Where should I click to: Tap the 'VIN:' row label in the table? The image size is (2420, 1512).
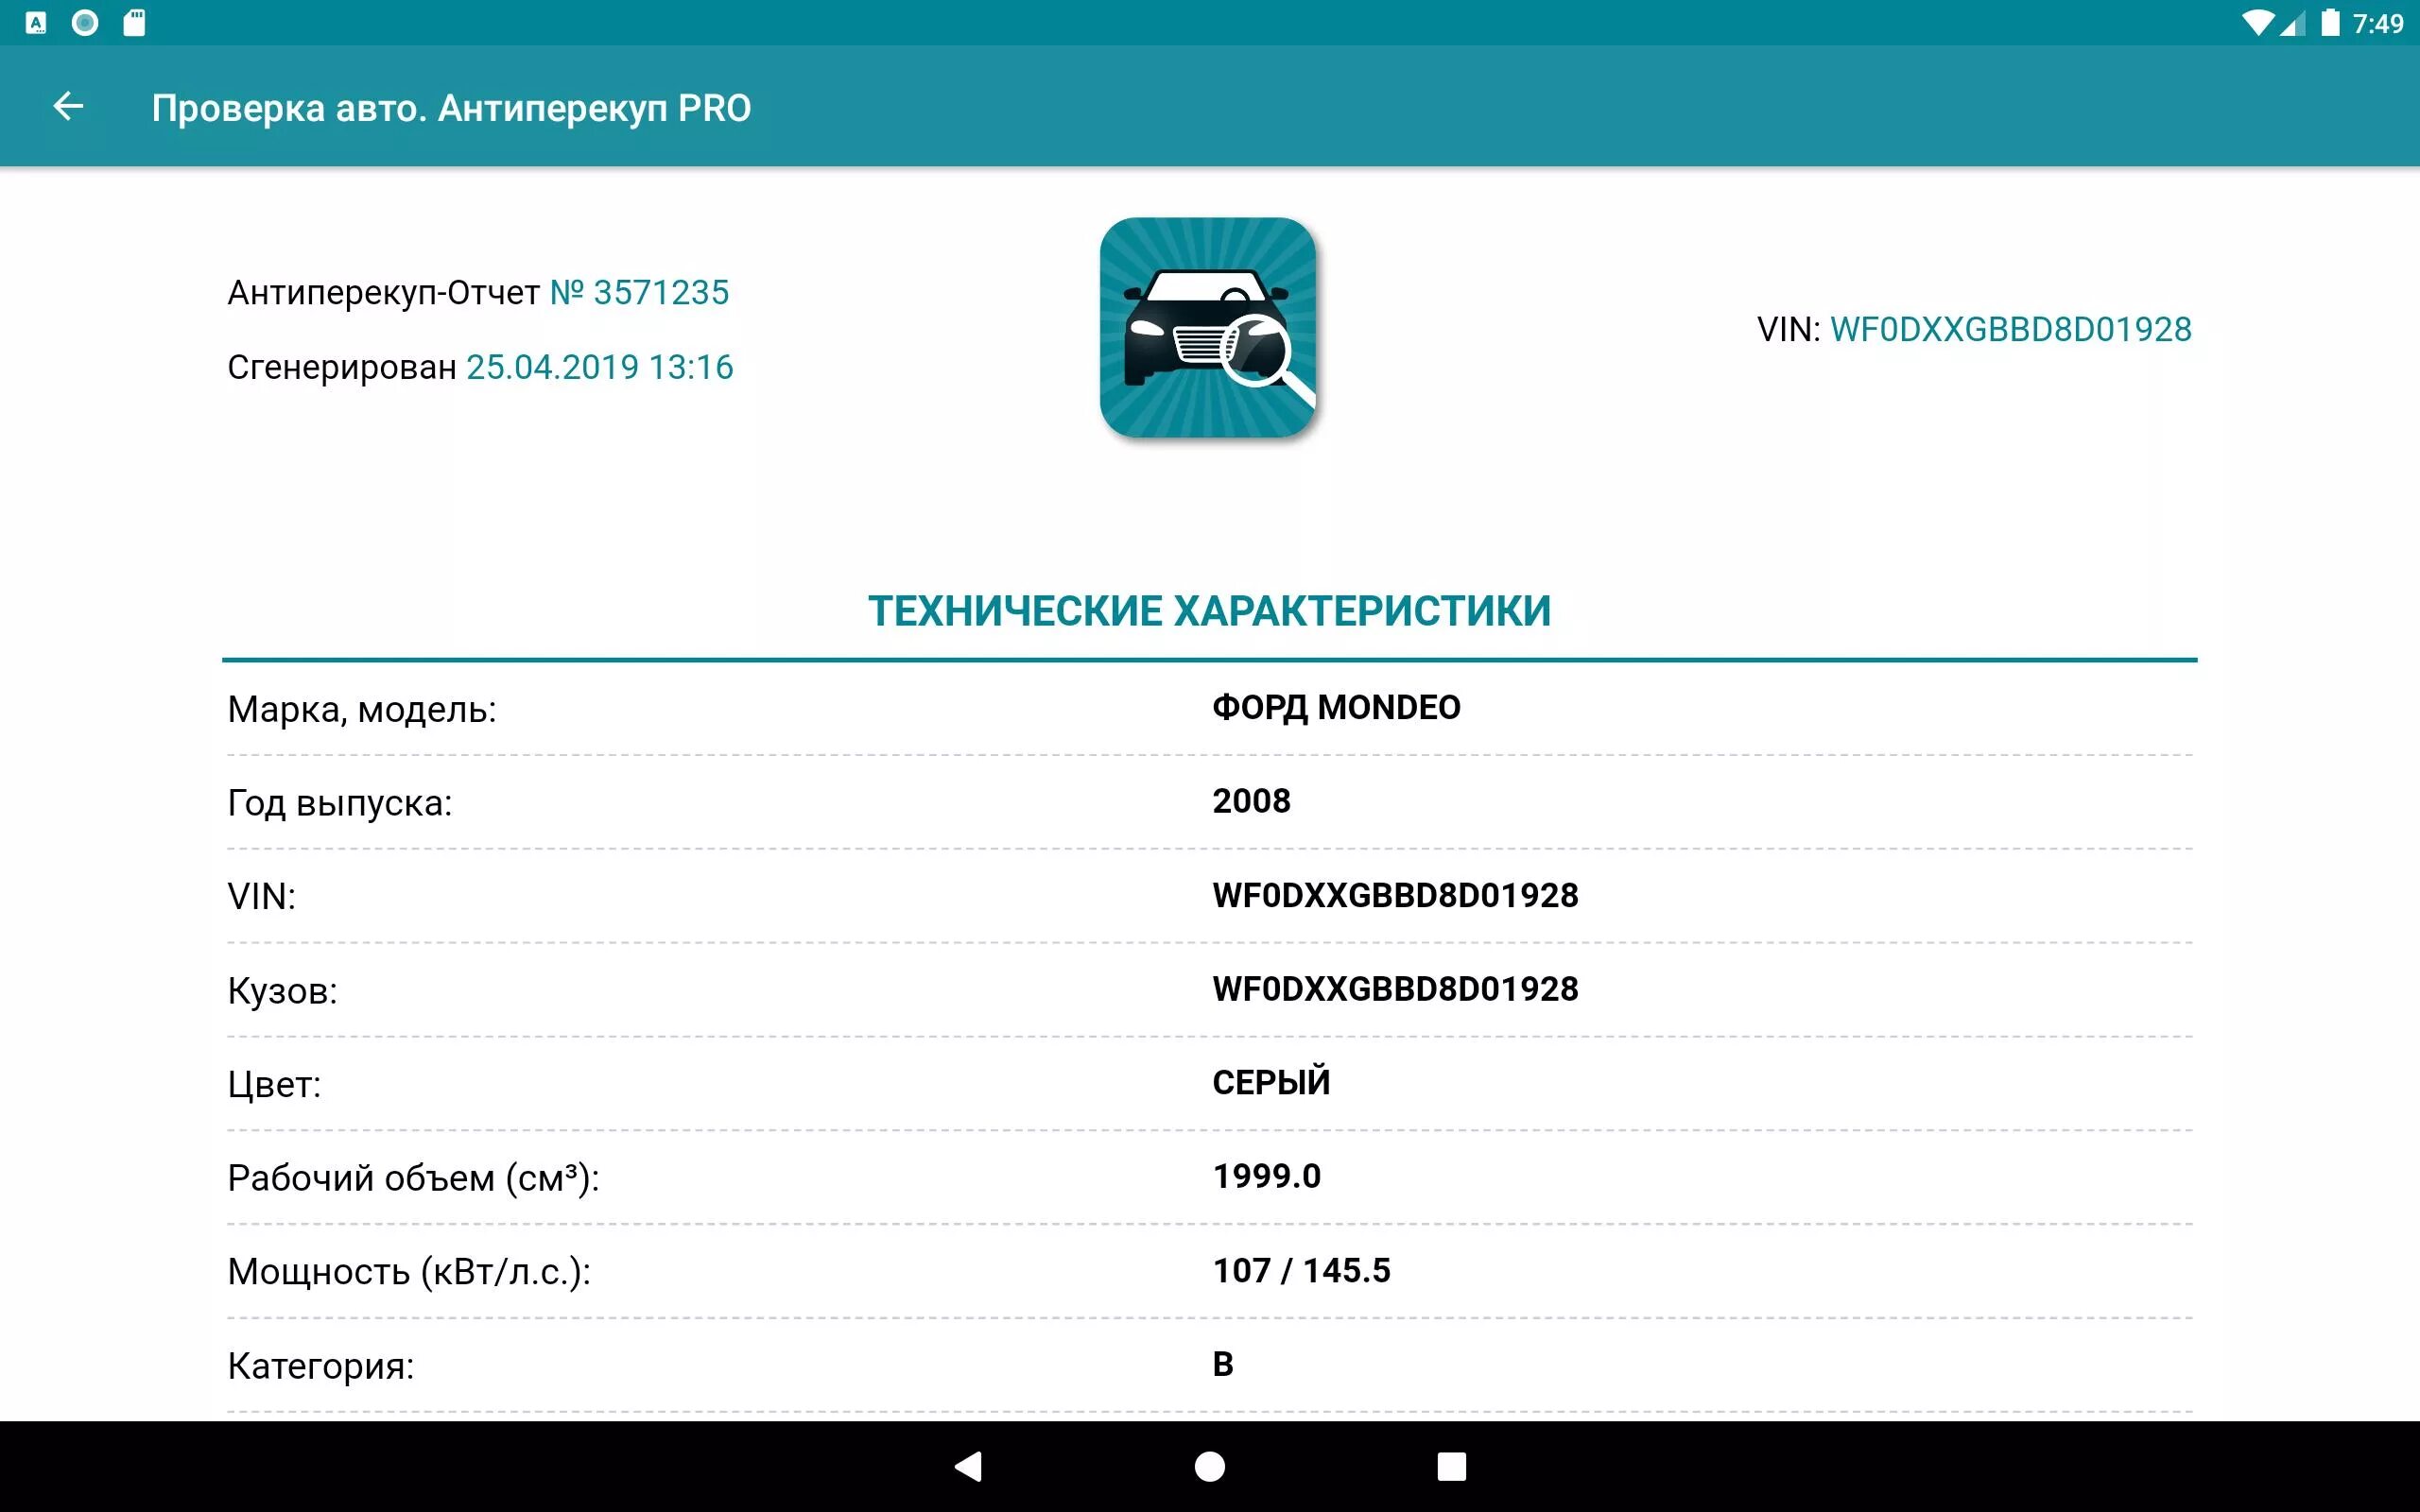point(262,897)
